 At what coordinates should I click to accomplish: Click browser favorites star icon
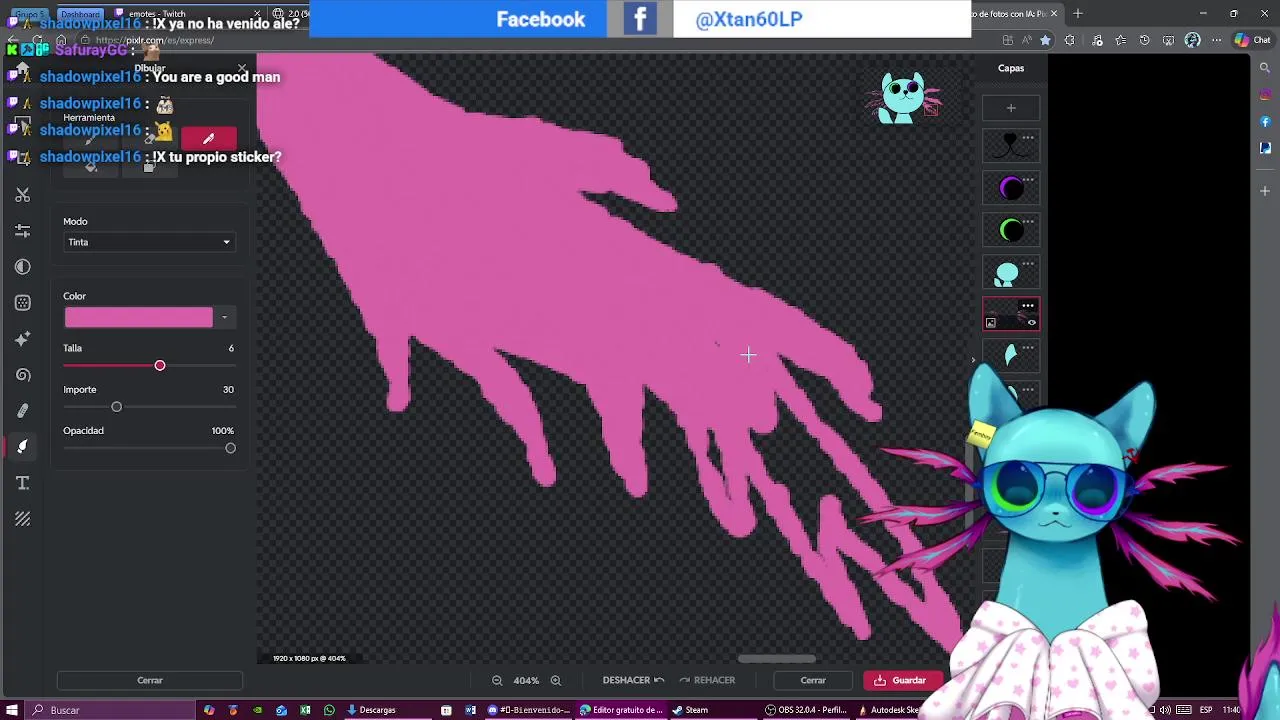pos(1045,40)
